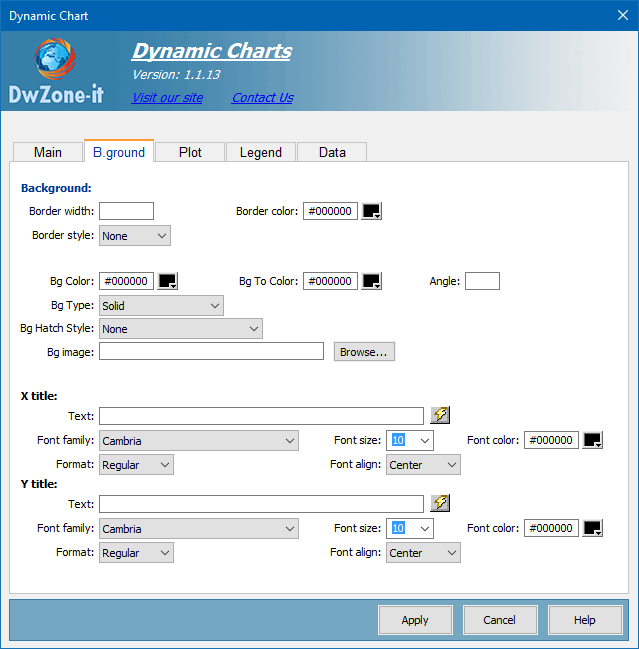Switch to the Legend tab
Viewport: 639px width, 649px height.
pyautogui.click(x=260, y=152)
